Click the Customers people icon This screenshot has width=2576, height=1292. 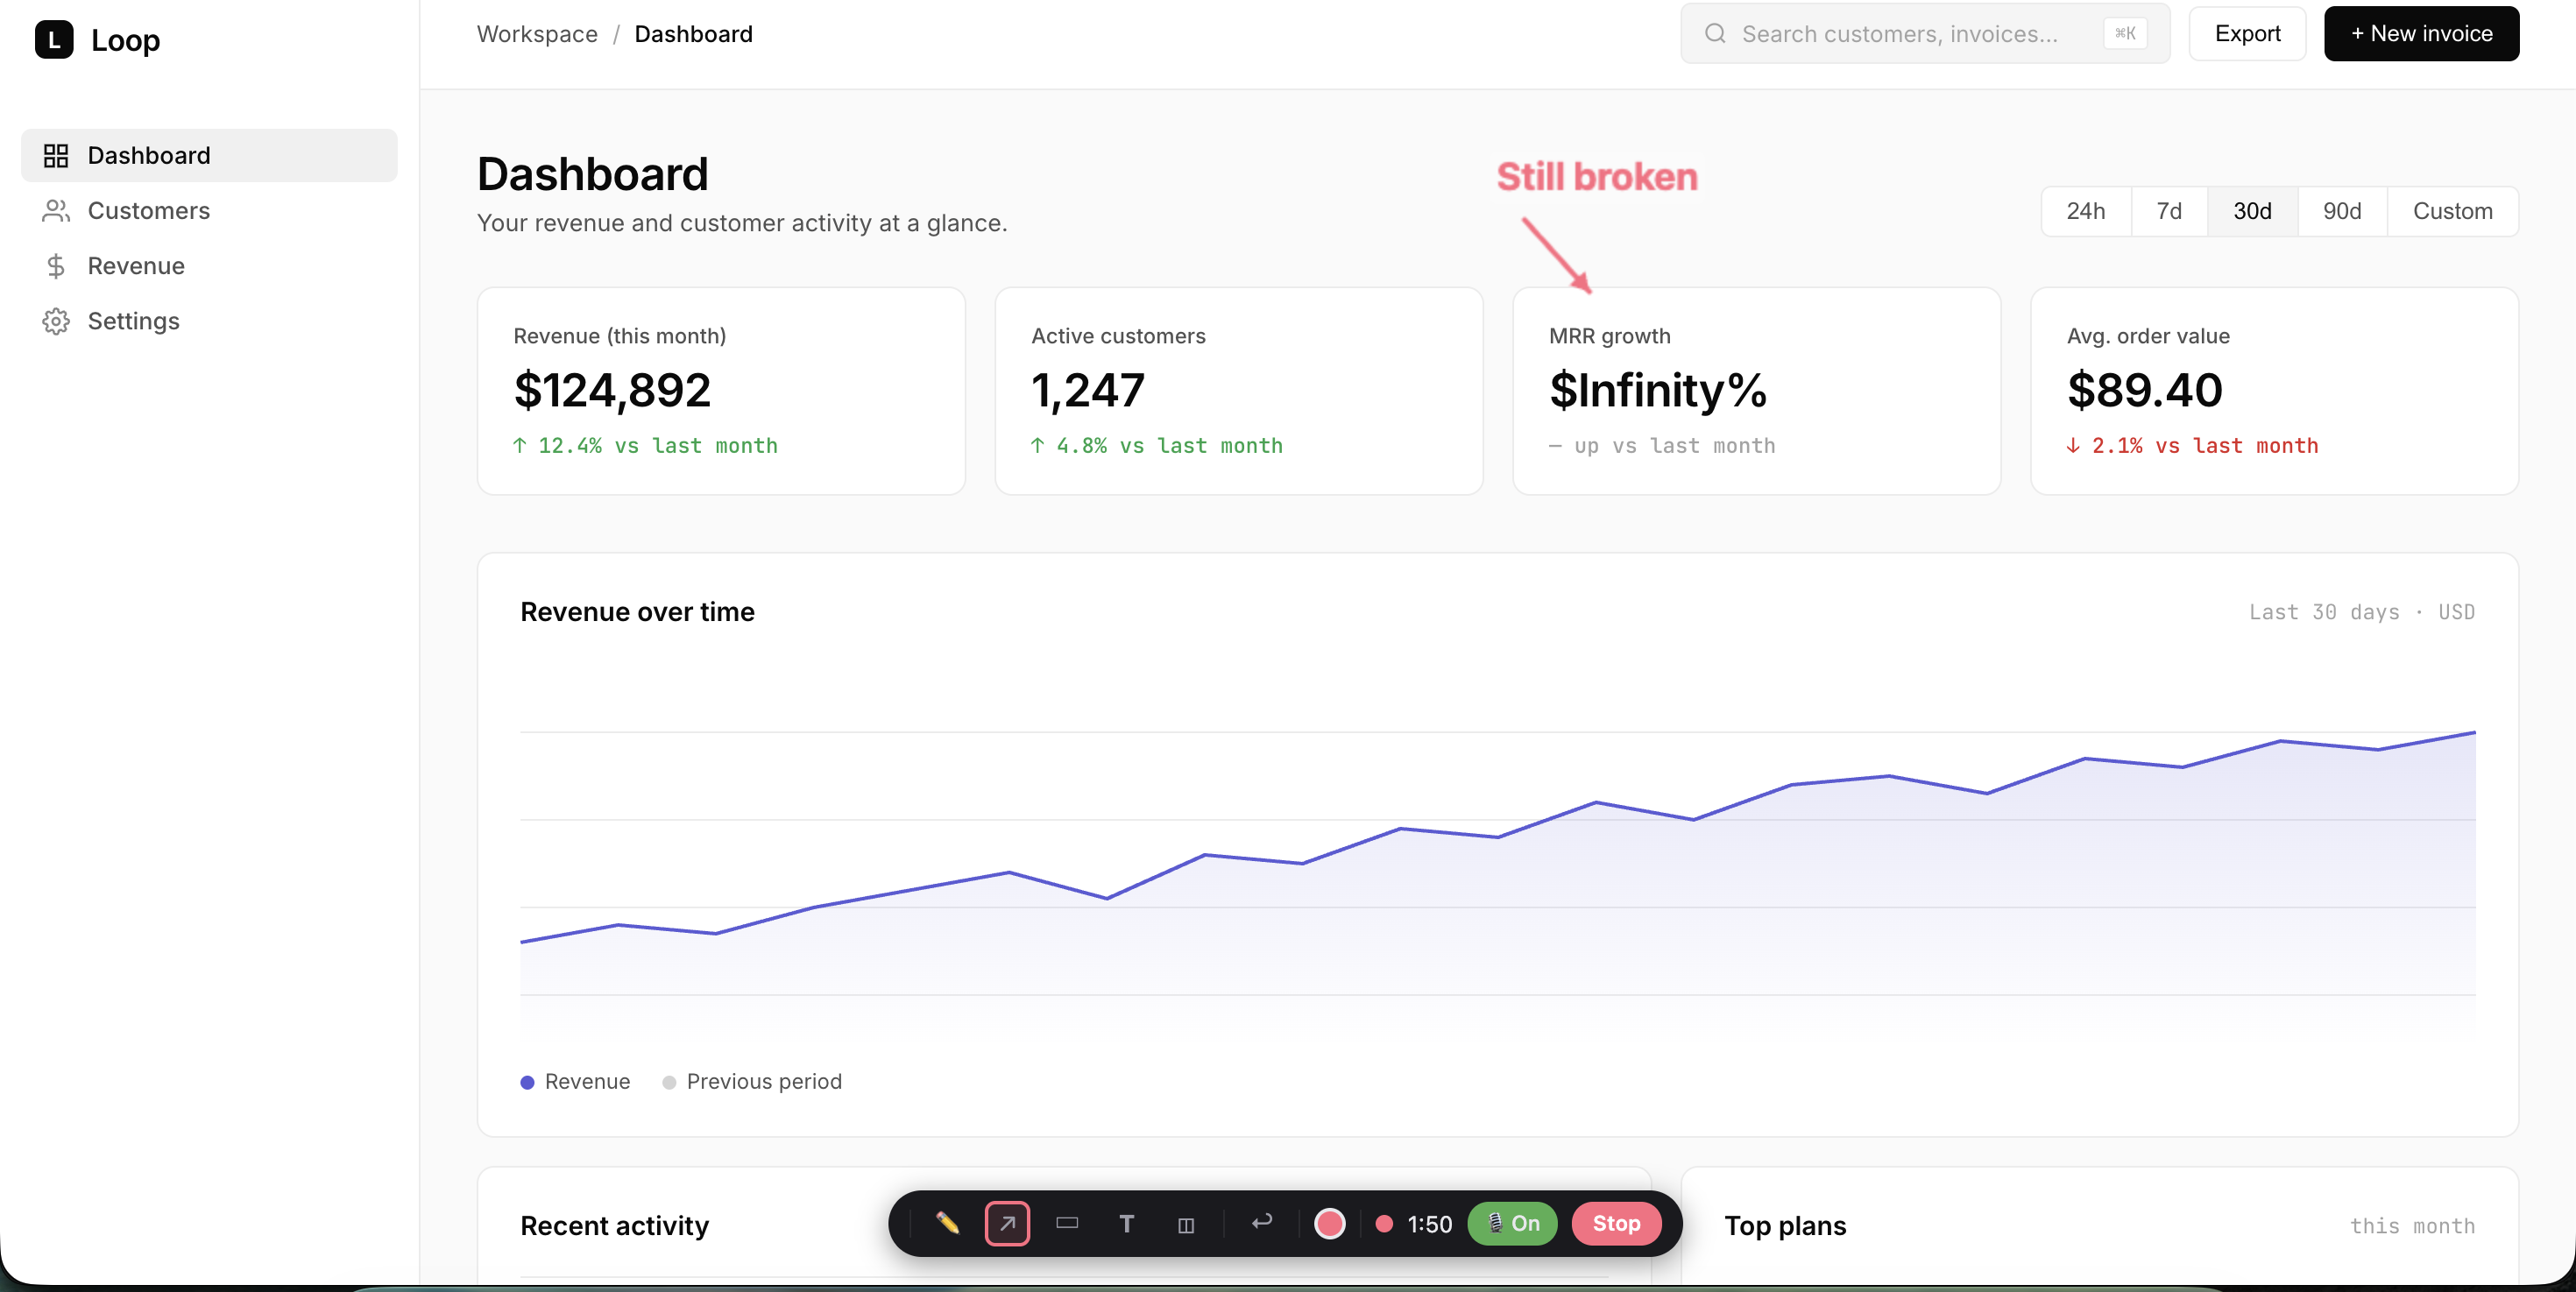pyautogui.click(x=56, y=210)
